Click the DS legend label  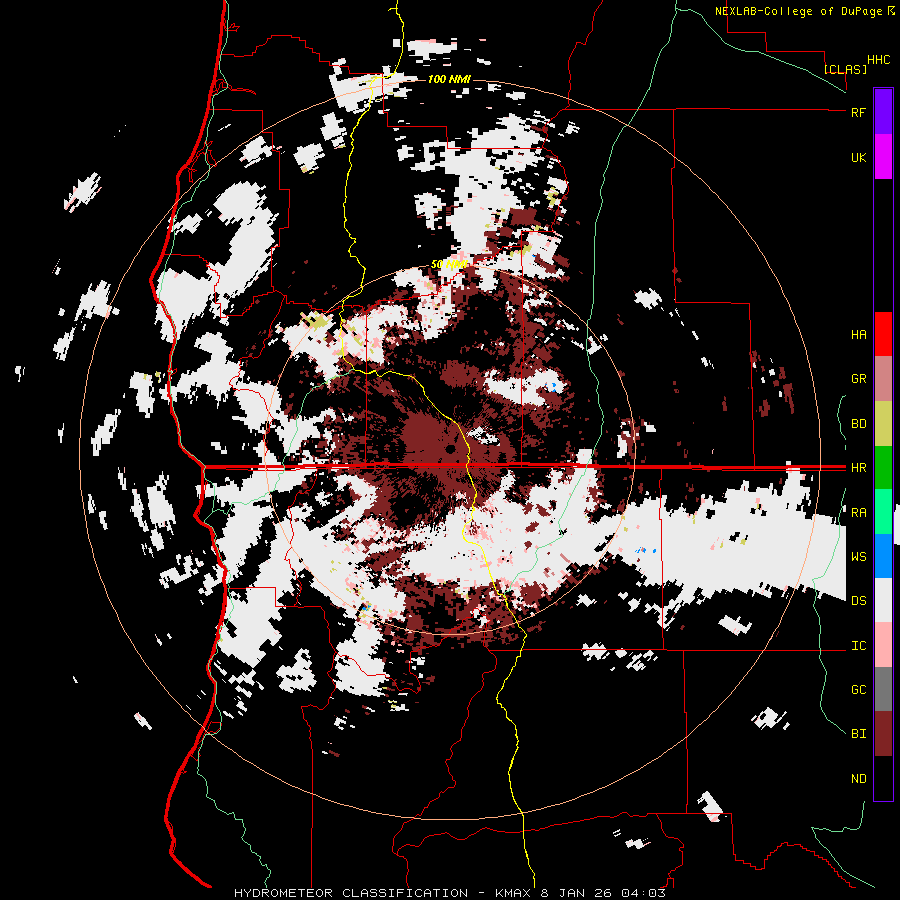pyautogui.click(x=858, y=601)
